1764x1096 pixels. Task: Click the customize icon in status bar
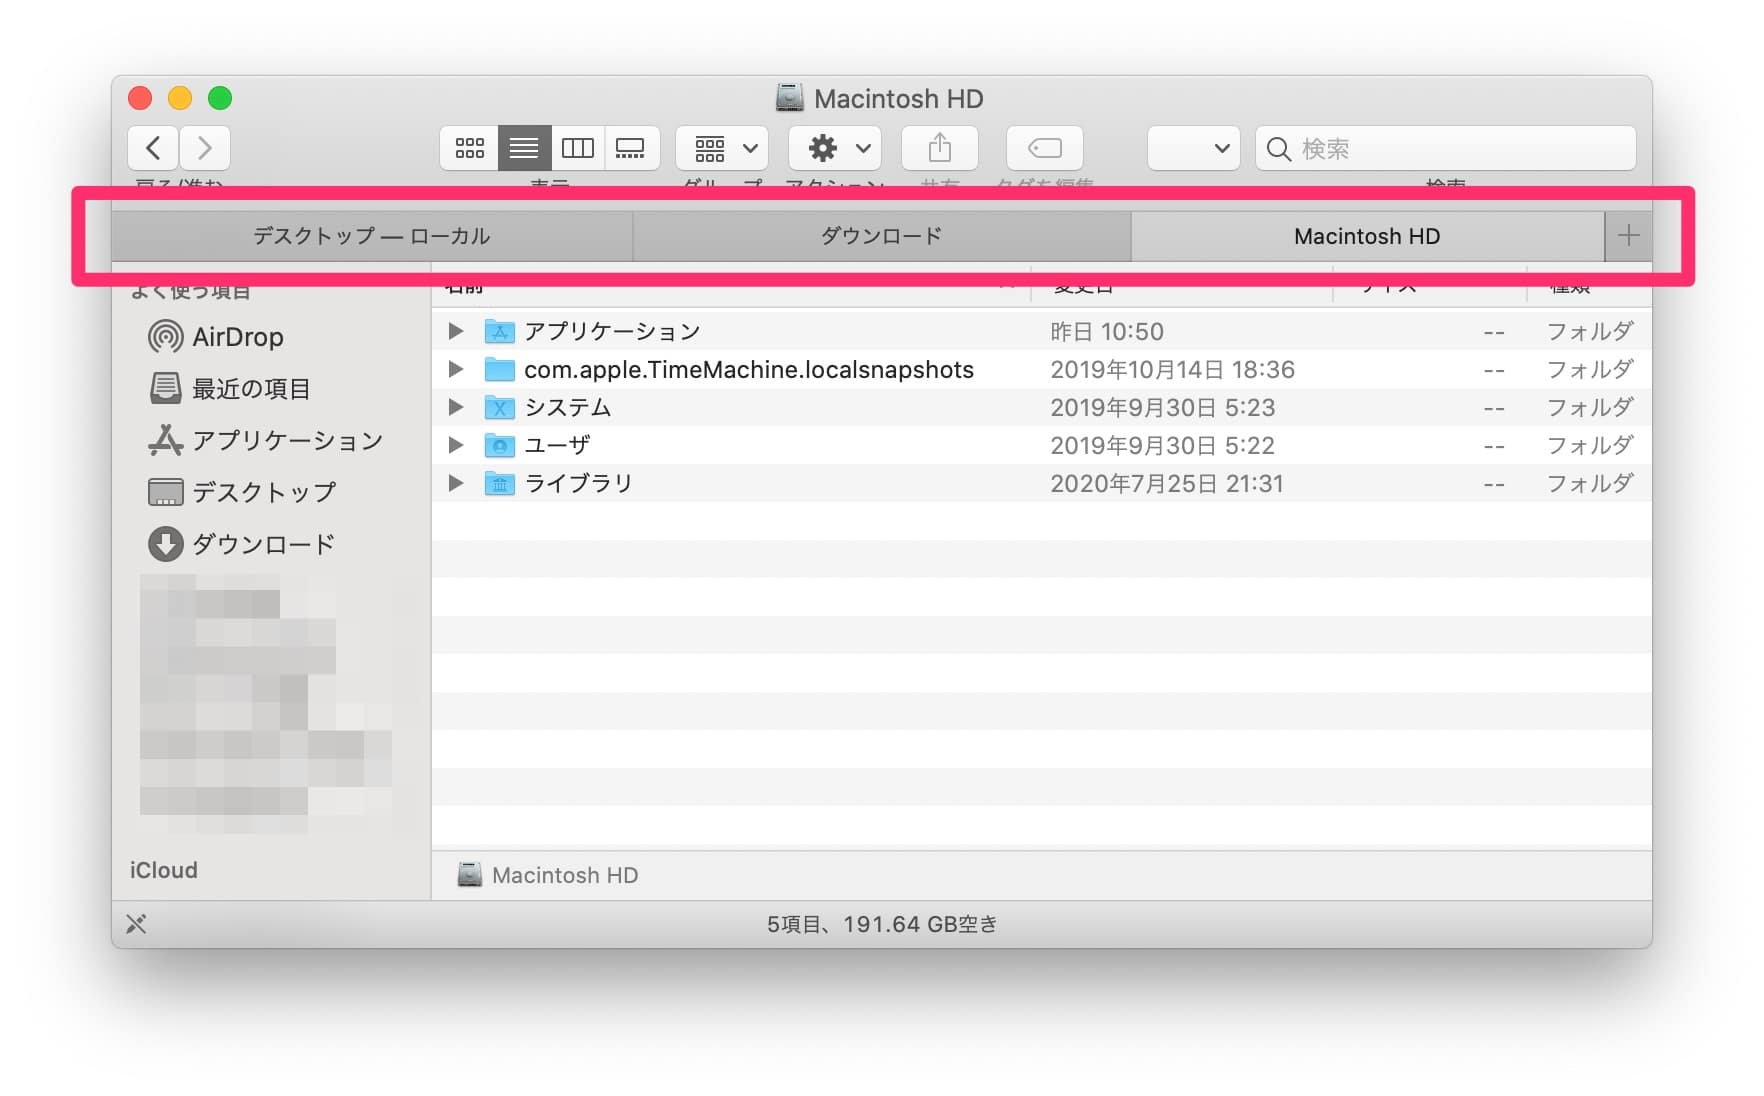pyautogui.click(x=137, y=924)
